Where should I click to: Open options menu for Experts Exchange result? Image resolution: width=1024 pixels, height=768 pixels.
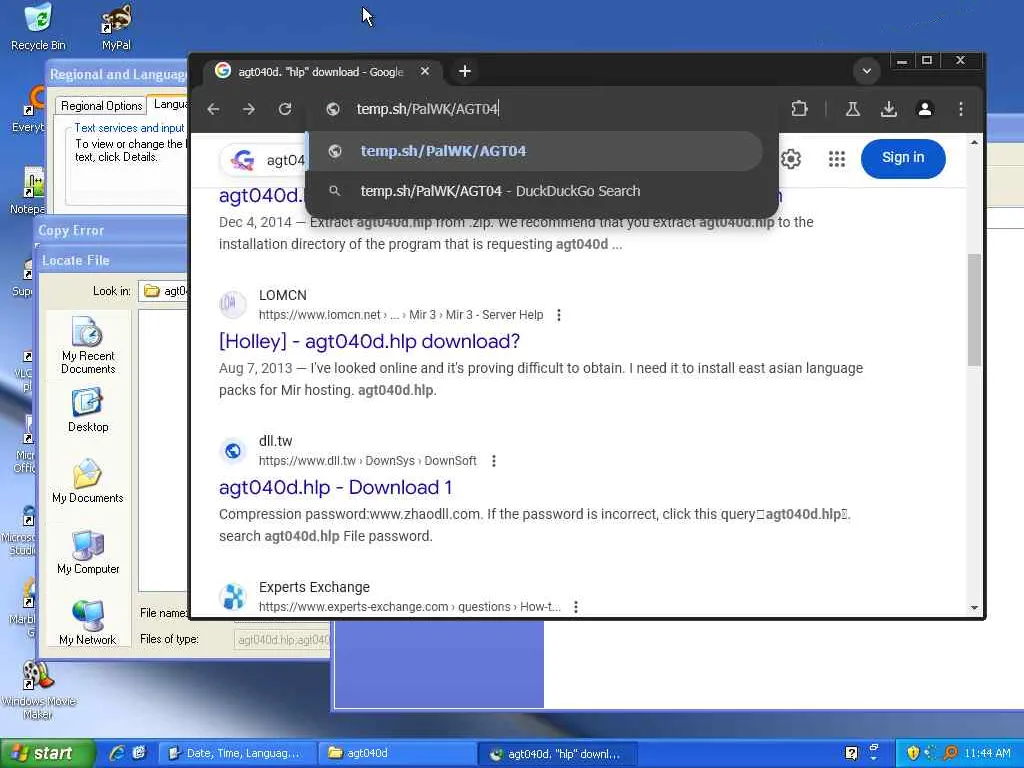point(575,607)
